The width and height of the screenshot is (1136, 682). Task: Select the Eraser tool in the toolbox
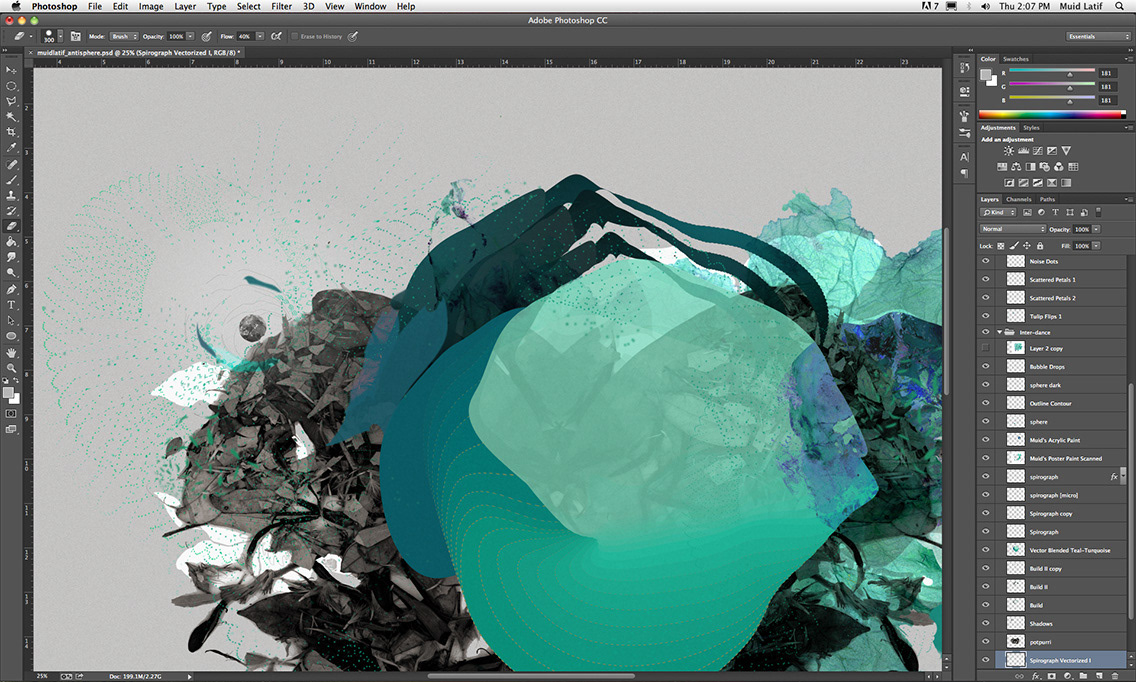click(x=11, y=226)
